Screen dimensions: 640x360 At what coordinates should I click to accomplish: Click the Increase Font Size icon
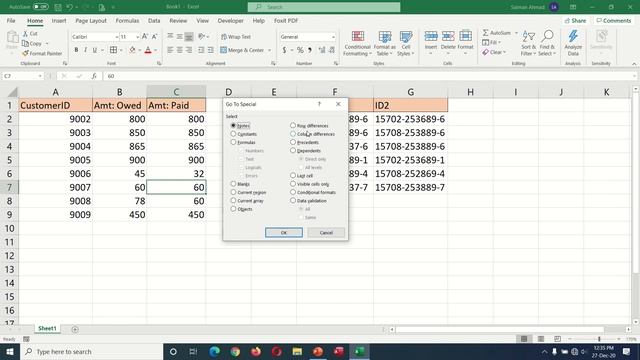pyautogui.click(x=145, y=37)
